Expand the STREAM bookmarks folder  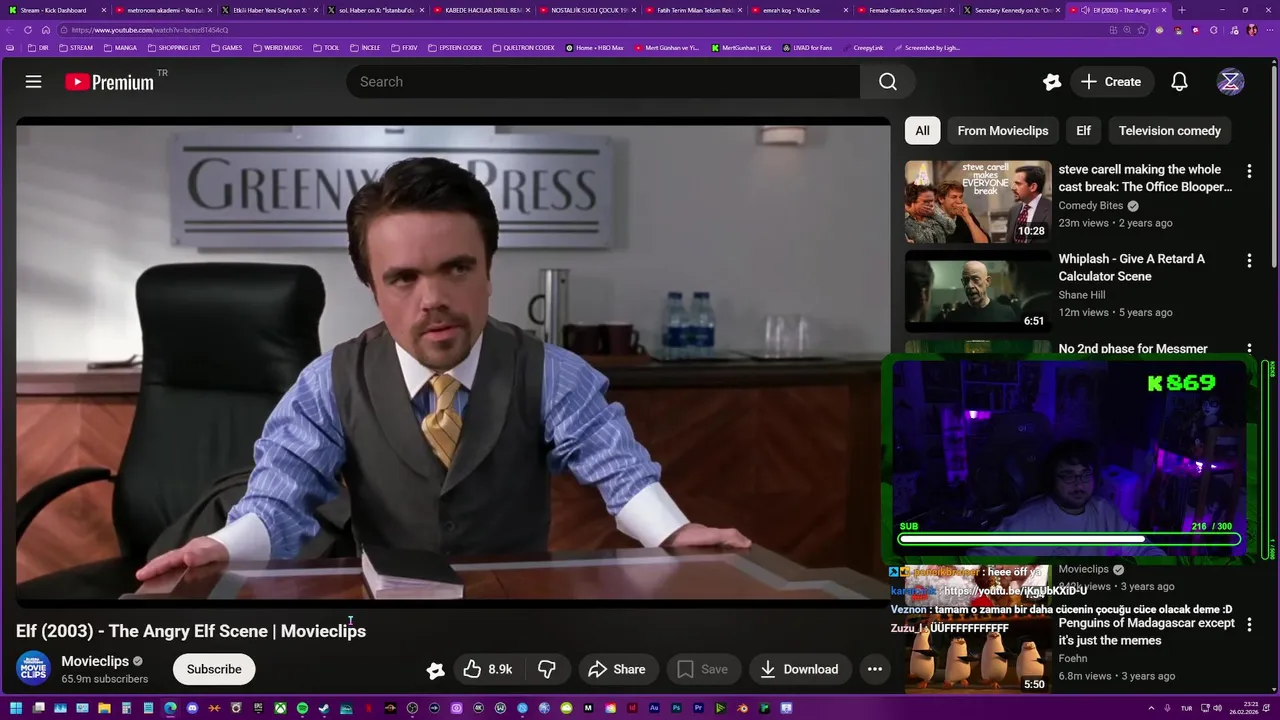tap(76, 48)
